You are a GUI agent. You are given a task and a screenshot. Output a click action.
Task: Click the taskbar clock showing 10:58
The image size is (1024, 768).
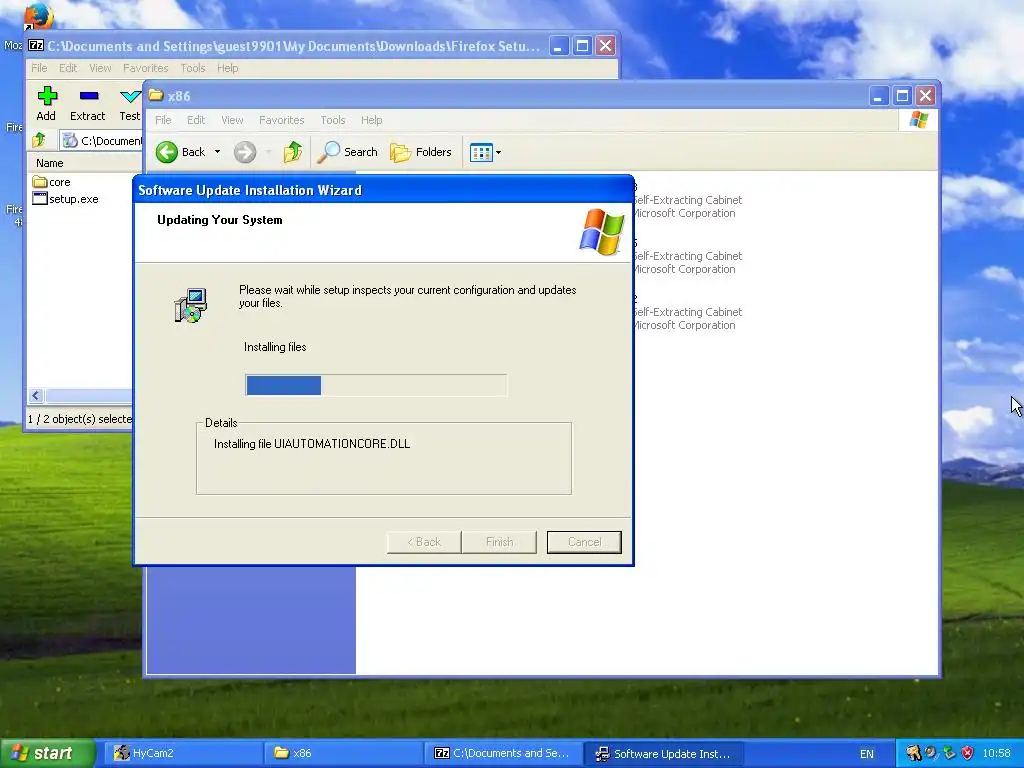click(997, 753)
